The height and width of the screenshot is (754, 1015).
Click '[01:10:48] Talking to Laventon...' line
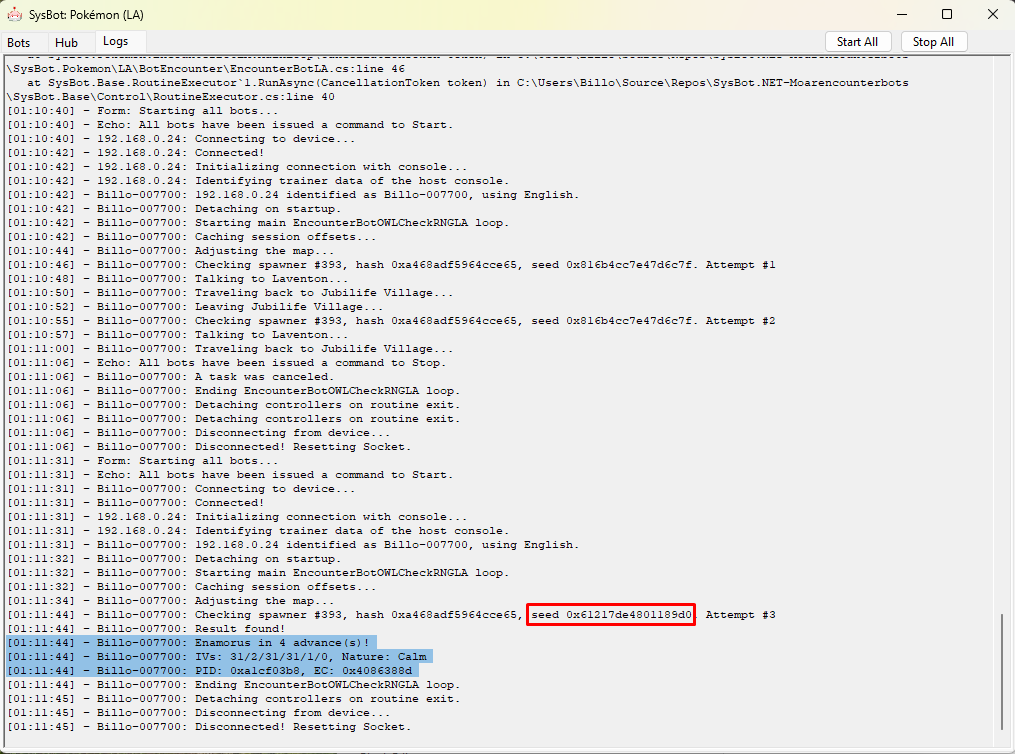[x=178, y=279]
